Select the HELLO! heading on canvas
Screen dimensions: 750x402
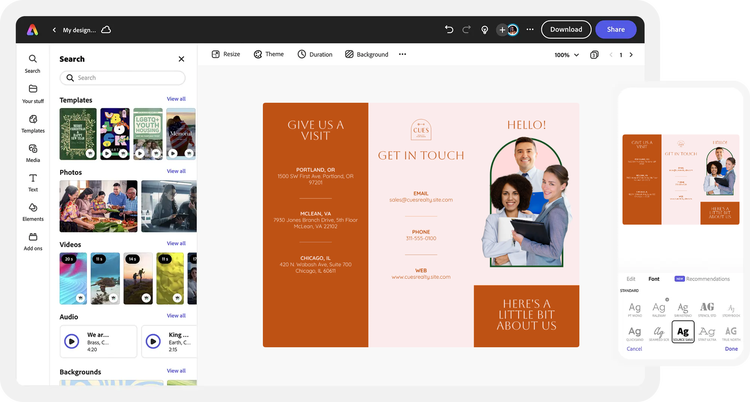pos(526,125)
